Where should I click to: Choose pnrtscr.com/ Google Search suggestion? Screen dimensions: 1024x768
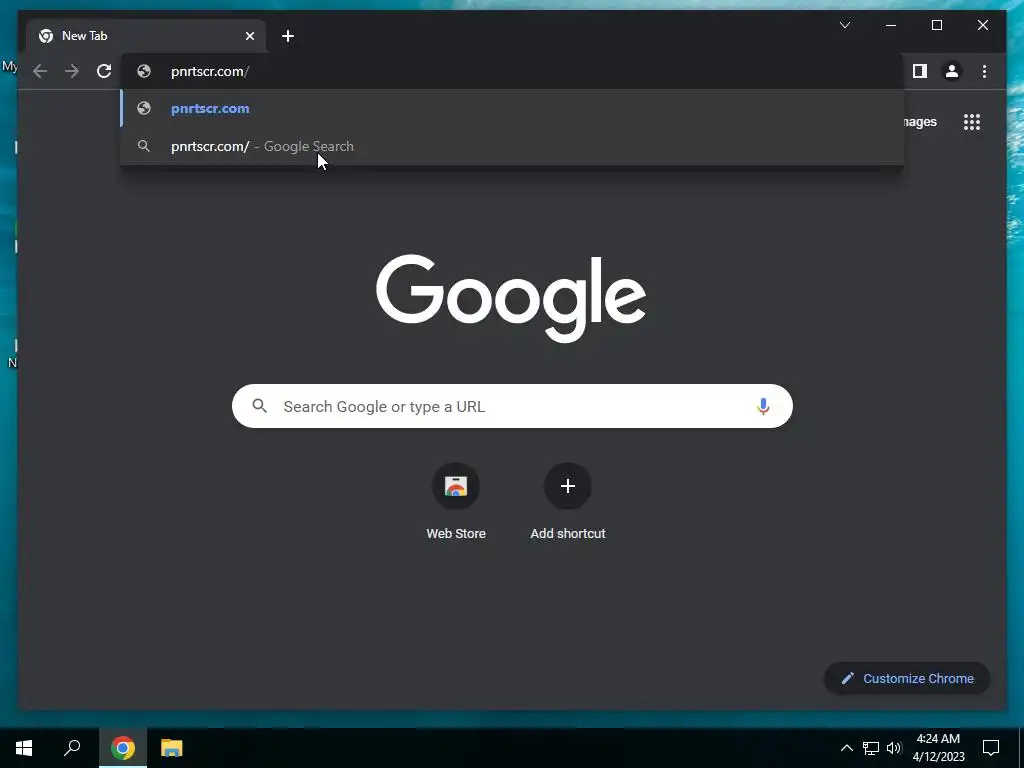point(513,146)
